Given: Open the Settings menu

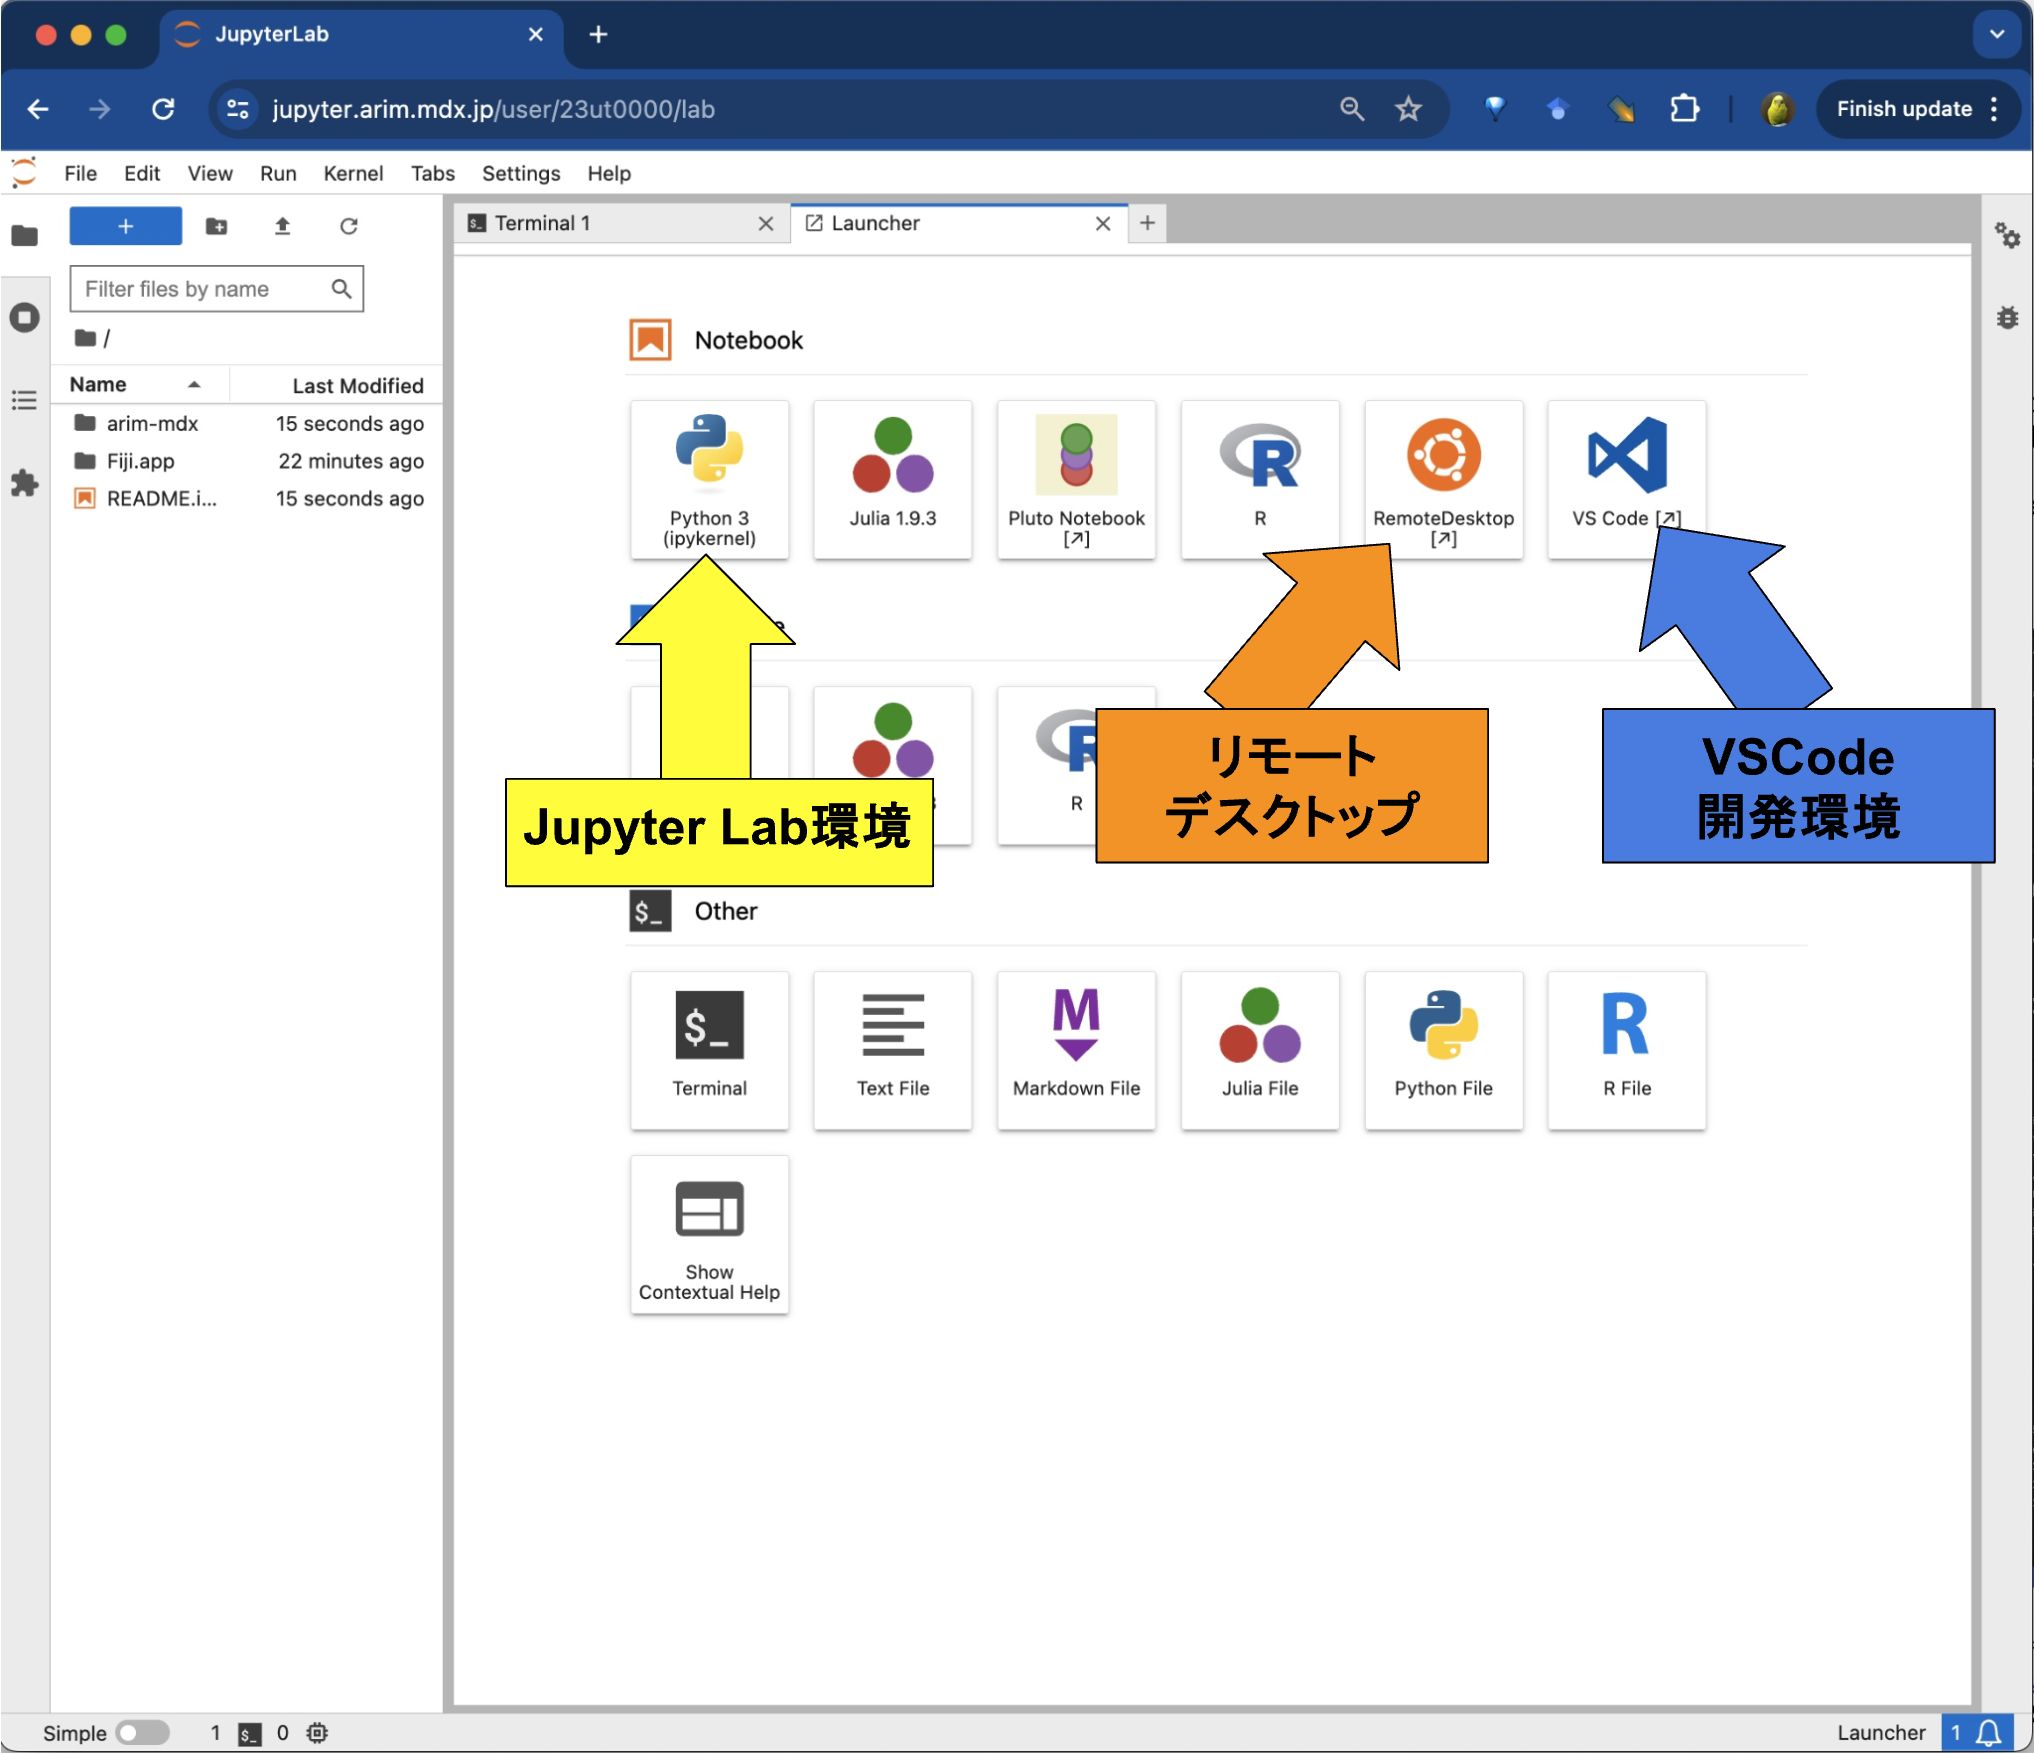Looking at the screenshot, I should pos(521,173).
